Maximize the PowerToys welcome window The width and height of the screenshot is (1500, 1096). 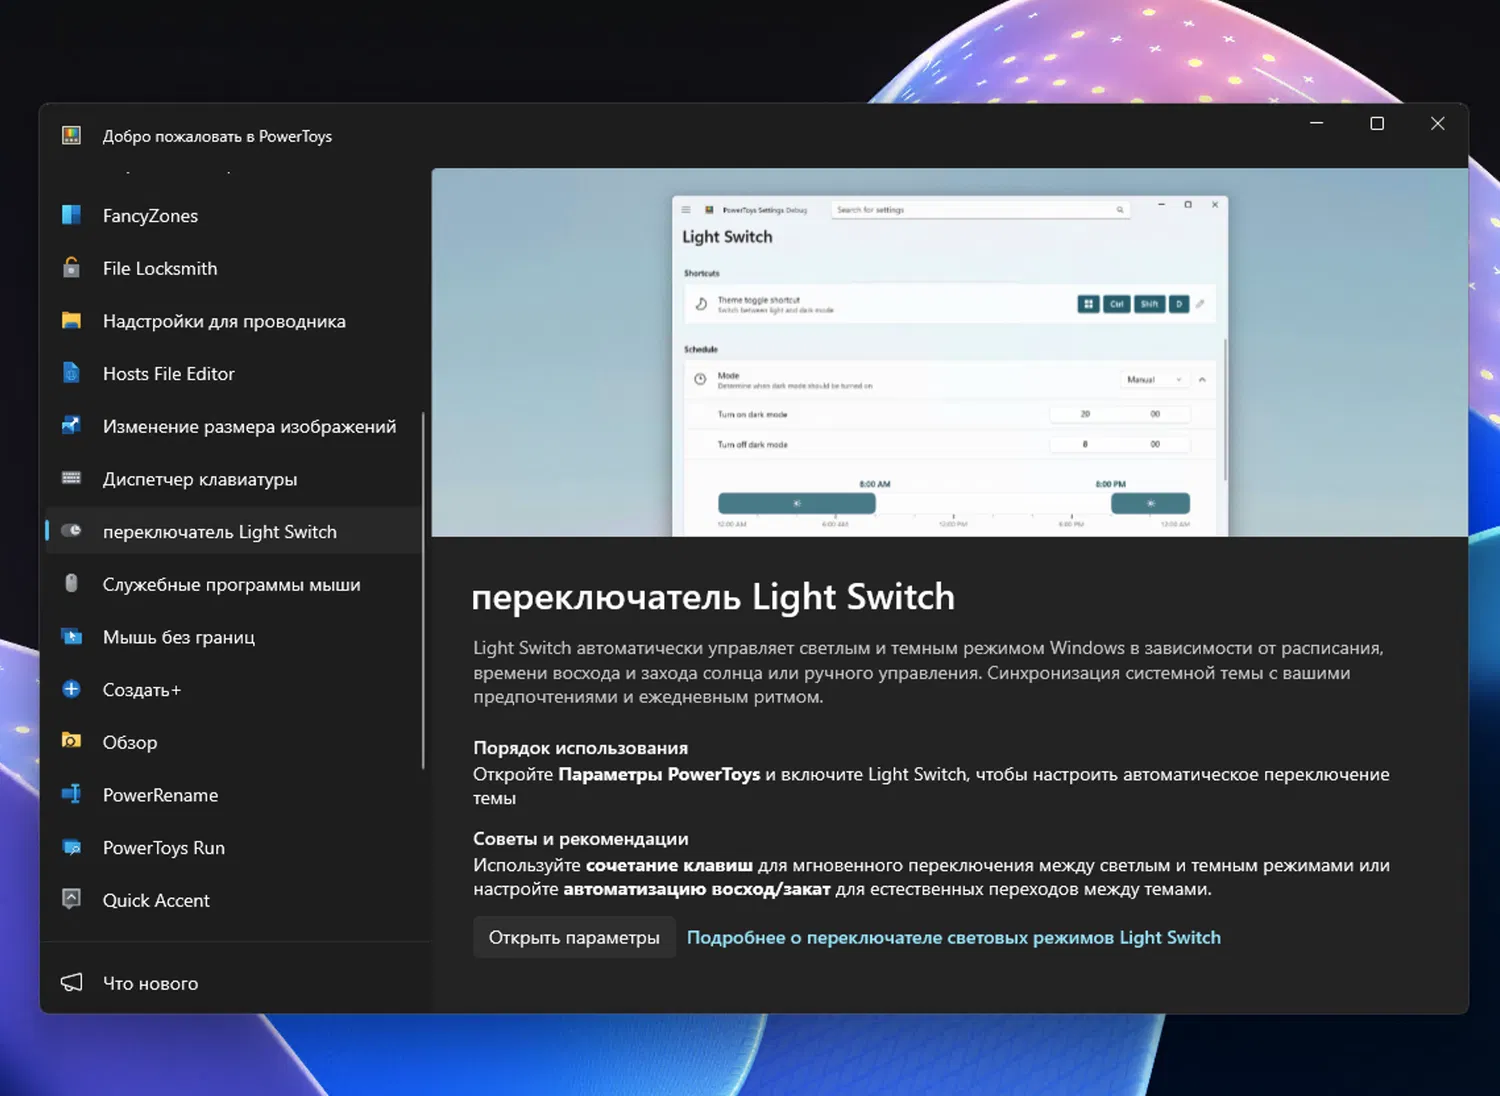[1377, 123]
